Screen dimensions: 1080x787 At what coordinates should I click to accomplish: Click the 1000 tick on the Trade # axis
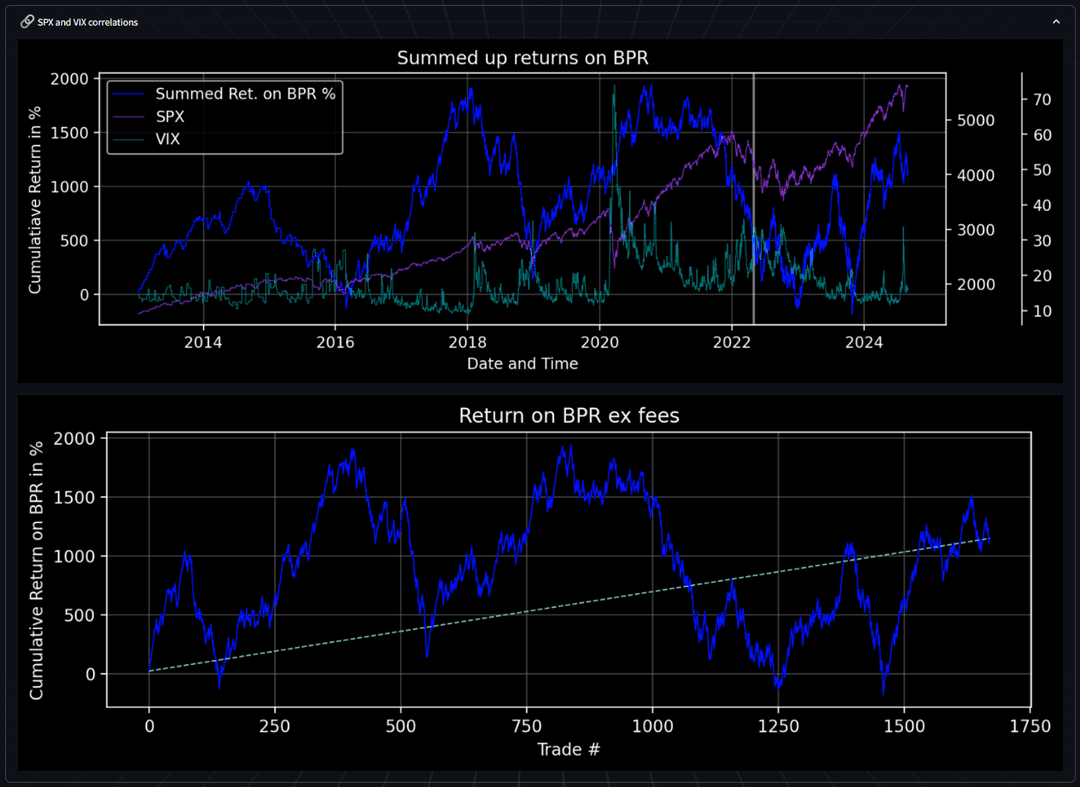(652, 727)
